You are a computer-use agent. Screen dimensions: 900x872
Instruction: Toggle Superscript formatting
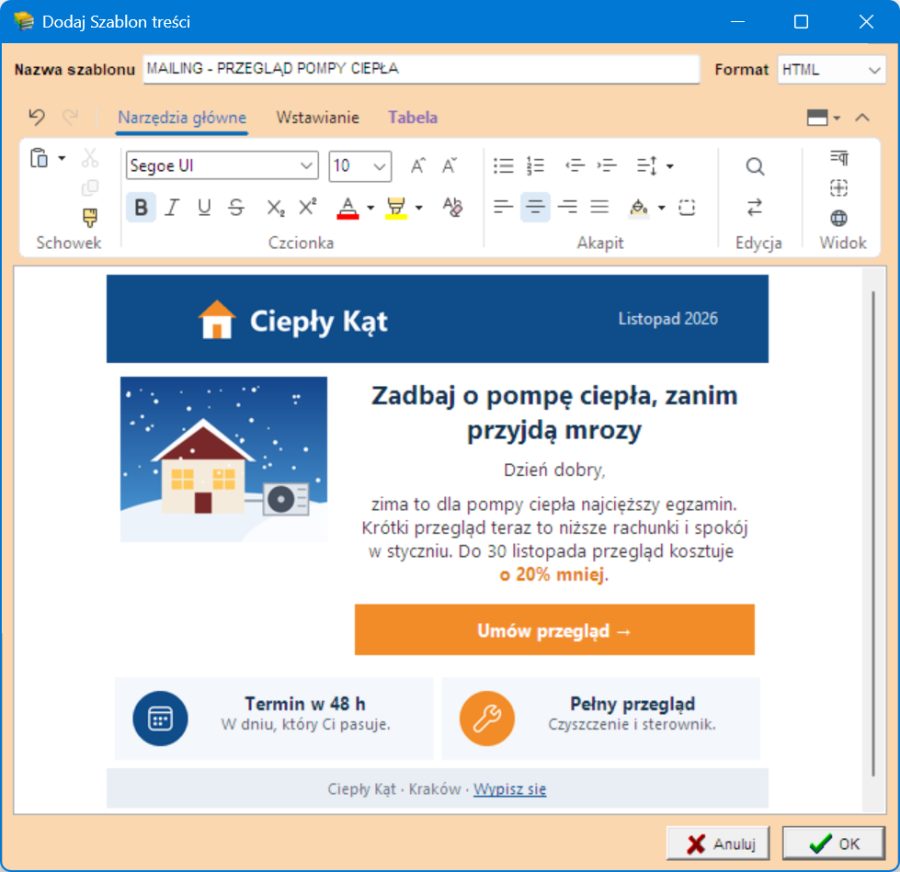[x=308, y=207]
